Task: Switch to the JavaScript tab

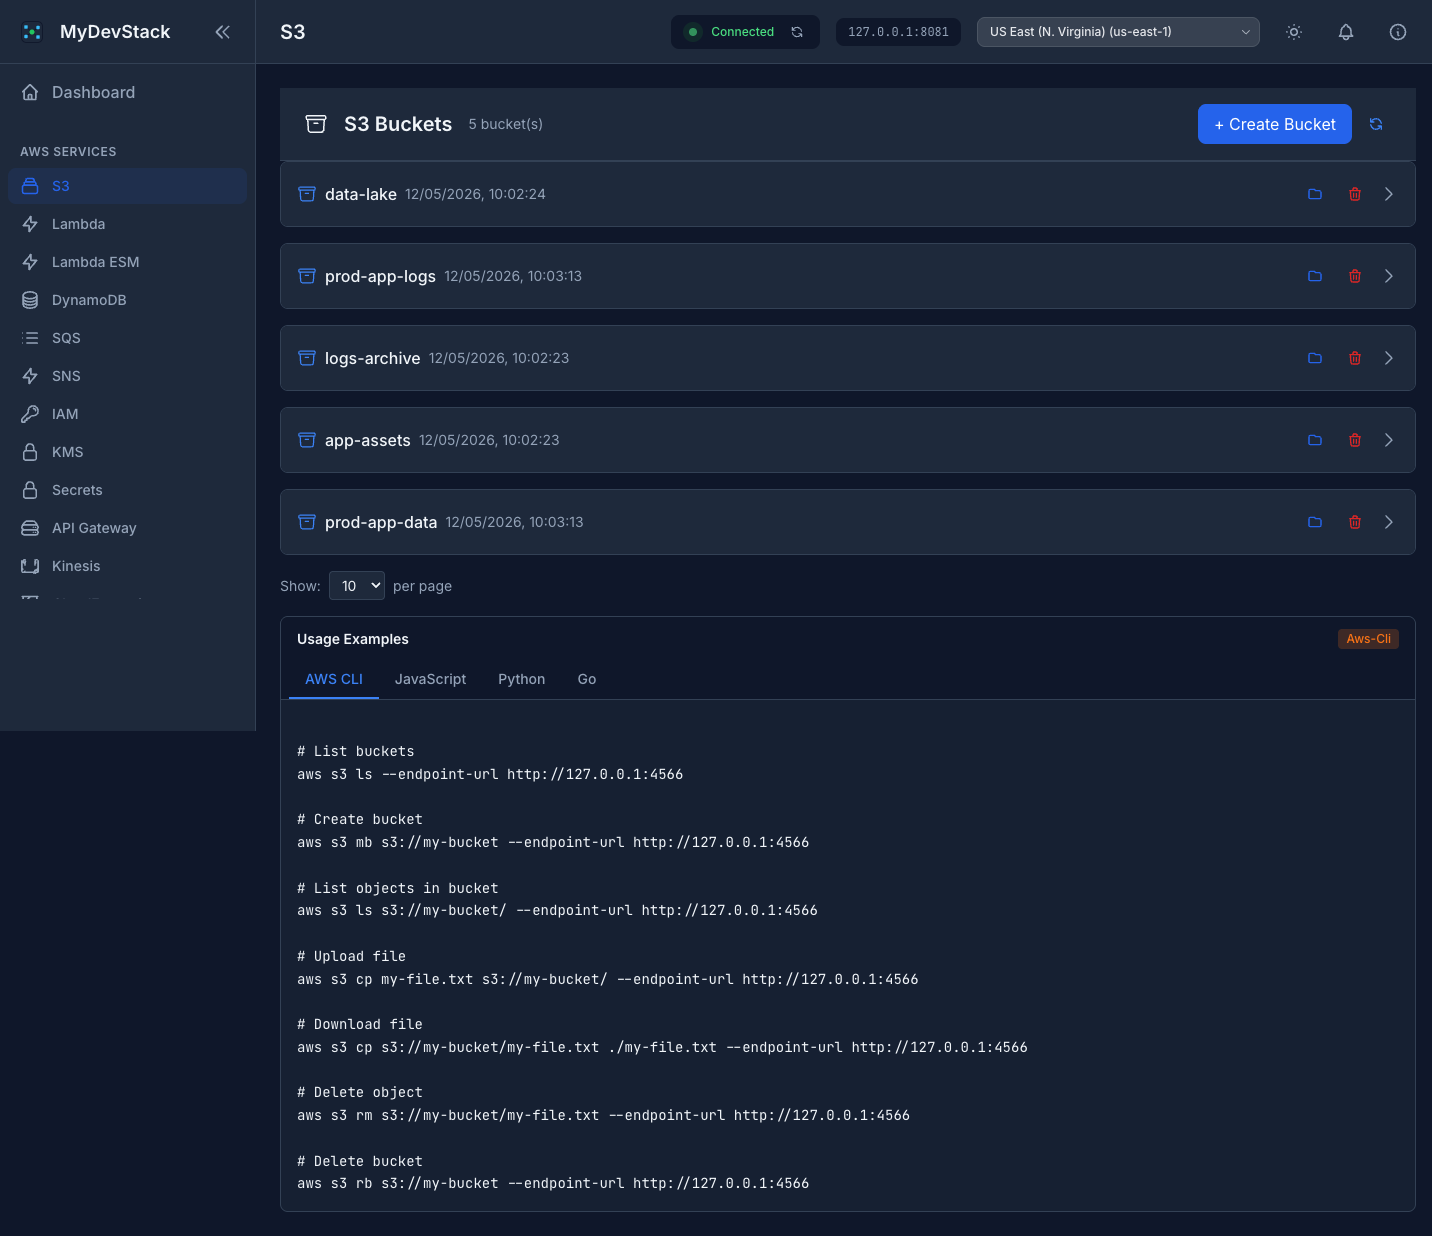Action: click(x=430, y=679)
